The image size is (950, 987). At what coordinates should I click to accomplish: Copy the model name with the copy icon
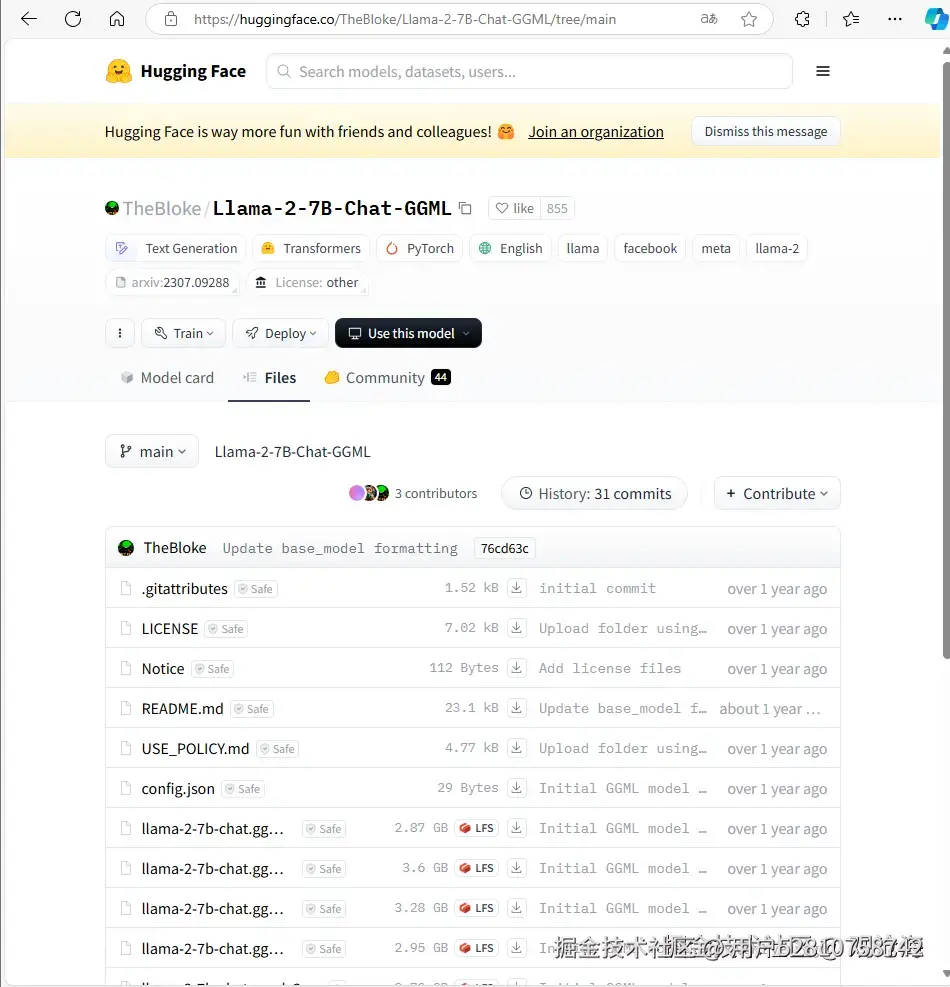[465, 208]
